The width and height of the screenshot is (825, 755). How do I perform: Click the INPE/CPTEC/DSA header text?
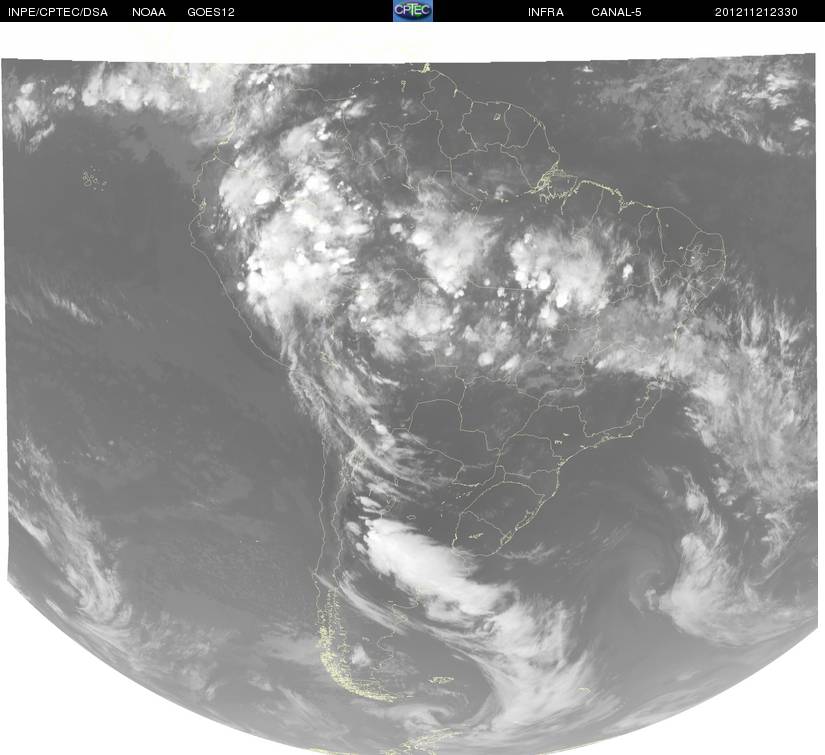pos(58,12)
